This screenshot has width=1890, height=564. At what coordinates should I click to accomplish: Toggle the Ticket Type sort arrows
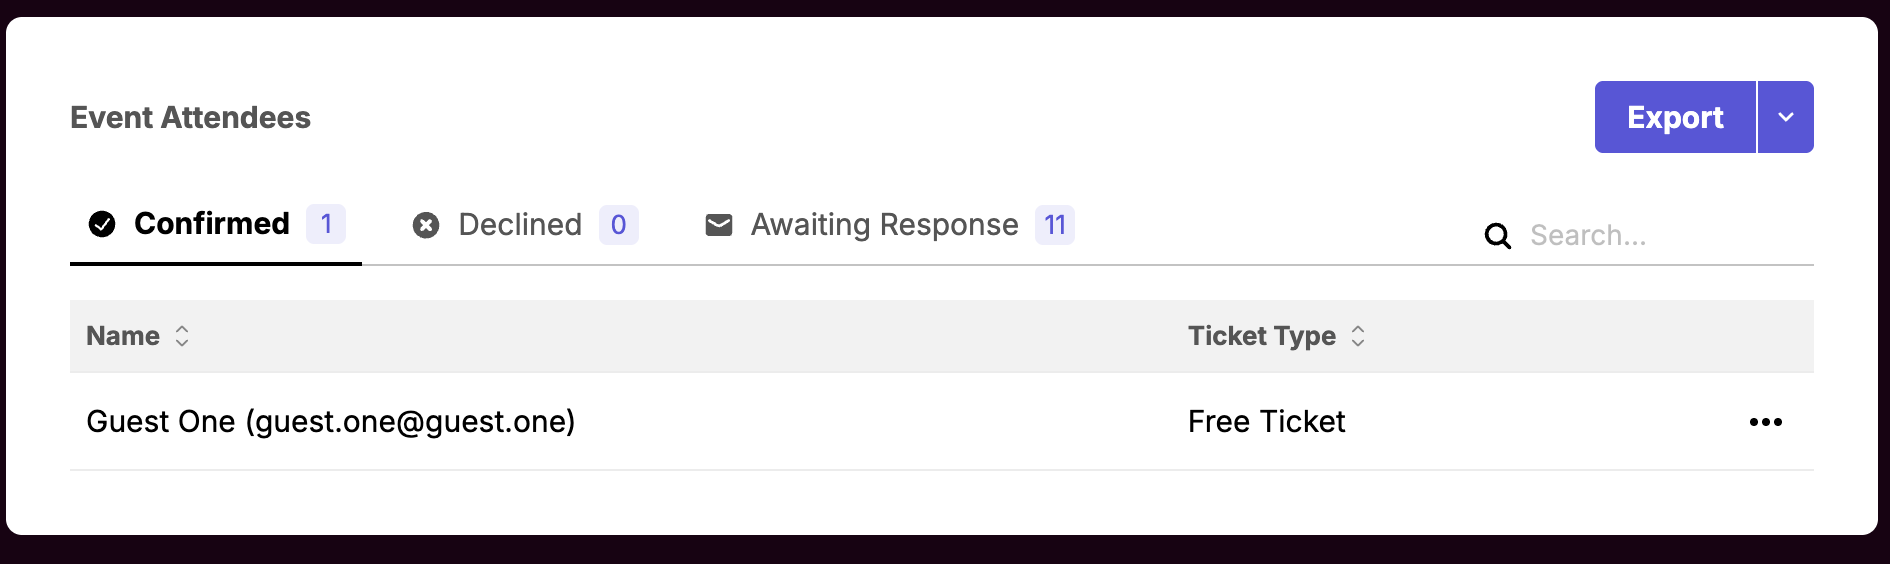(x=1358, y=336)
